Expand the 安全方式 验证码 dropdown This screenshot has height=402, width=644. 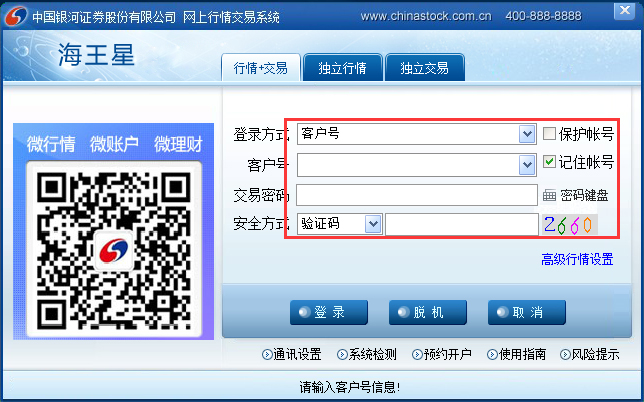tap(373, 224)
